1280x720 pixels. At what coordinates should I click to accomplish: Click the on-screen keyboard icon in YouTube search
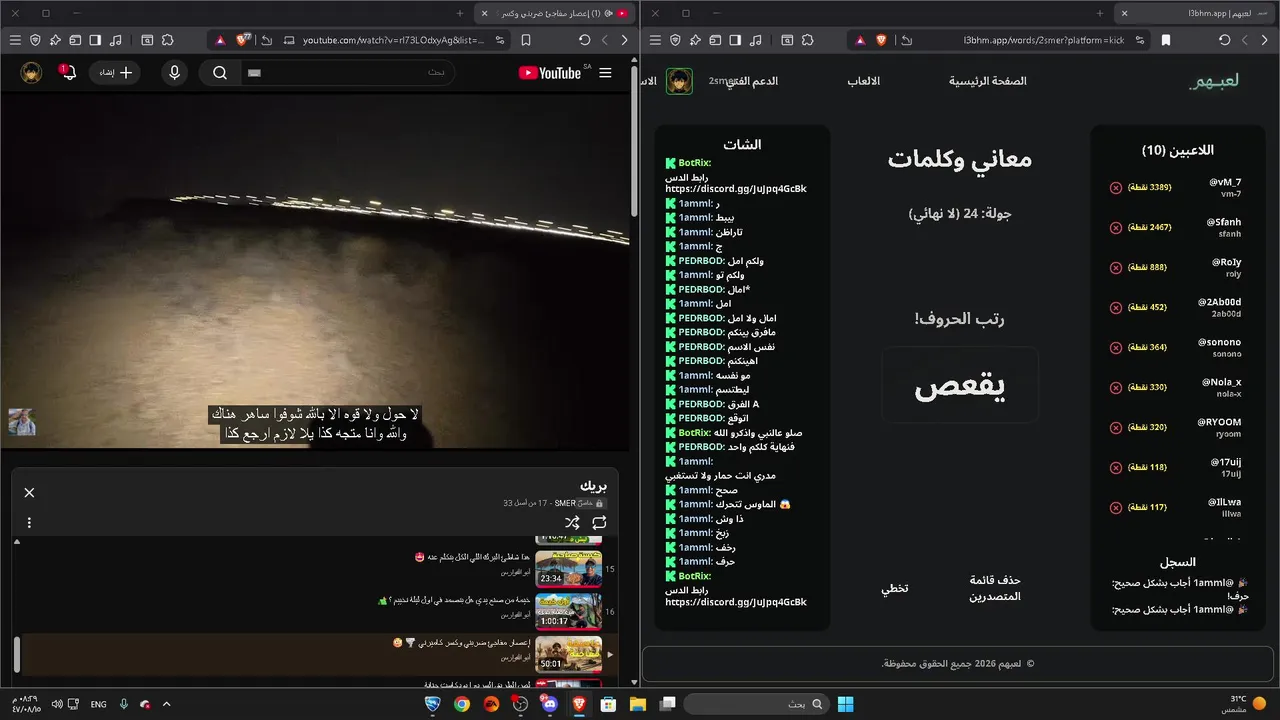(x=254, y=73)
